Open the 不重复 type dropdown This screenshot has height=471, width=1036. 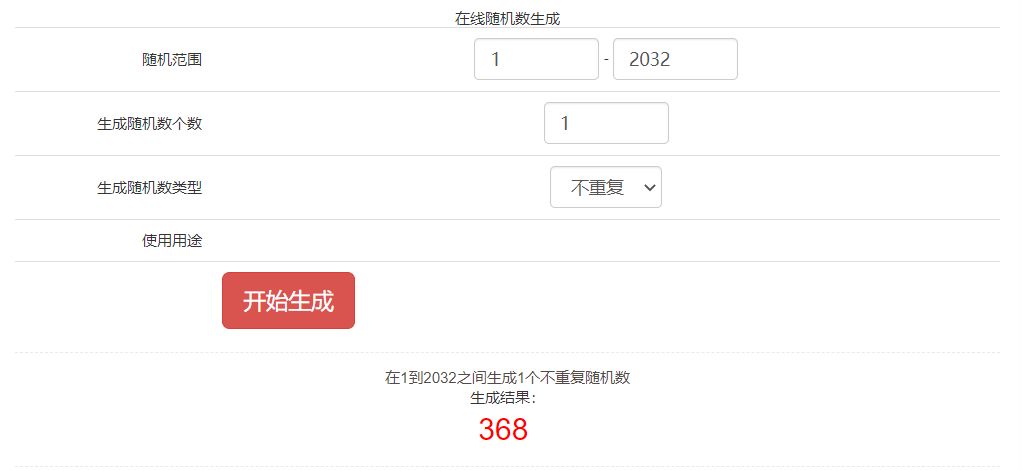click(606, 187)
